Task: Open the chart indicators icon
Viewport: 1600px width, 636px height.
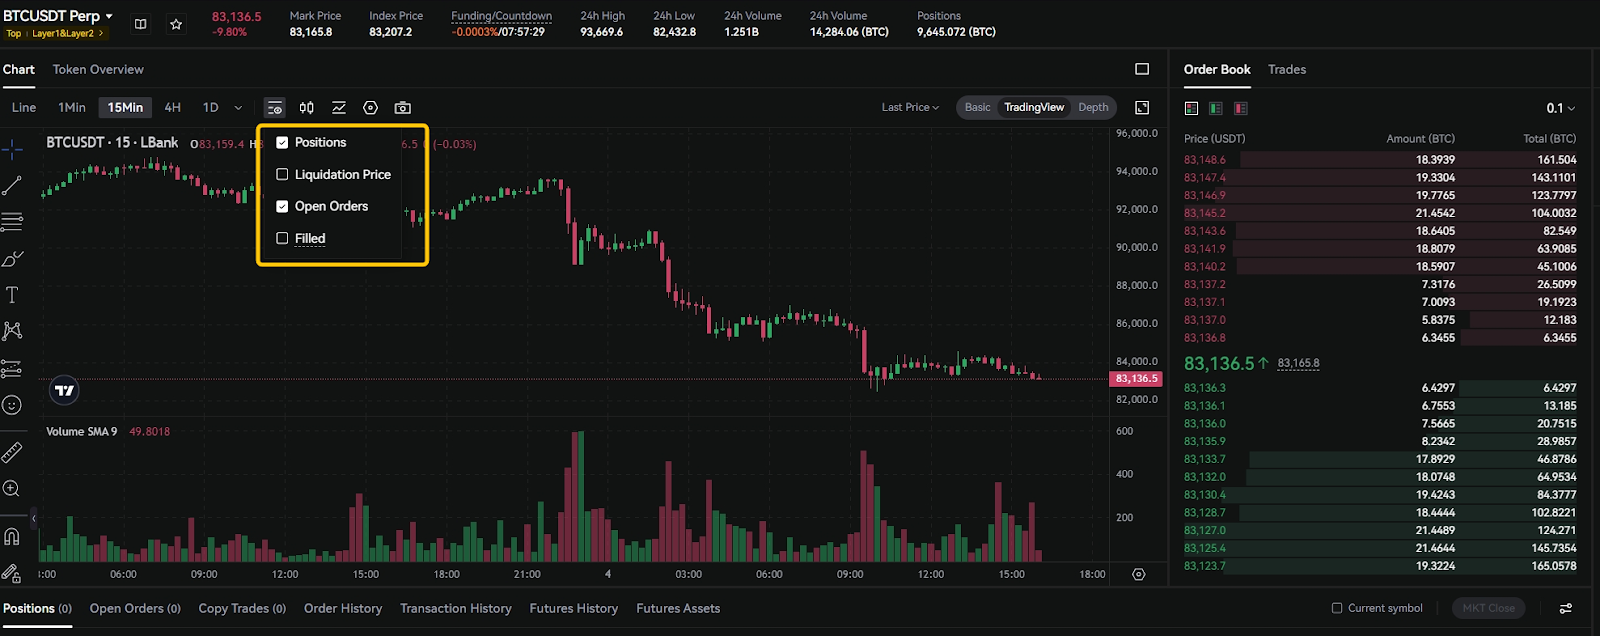Action: coord(339,108)
